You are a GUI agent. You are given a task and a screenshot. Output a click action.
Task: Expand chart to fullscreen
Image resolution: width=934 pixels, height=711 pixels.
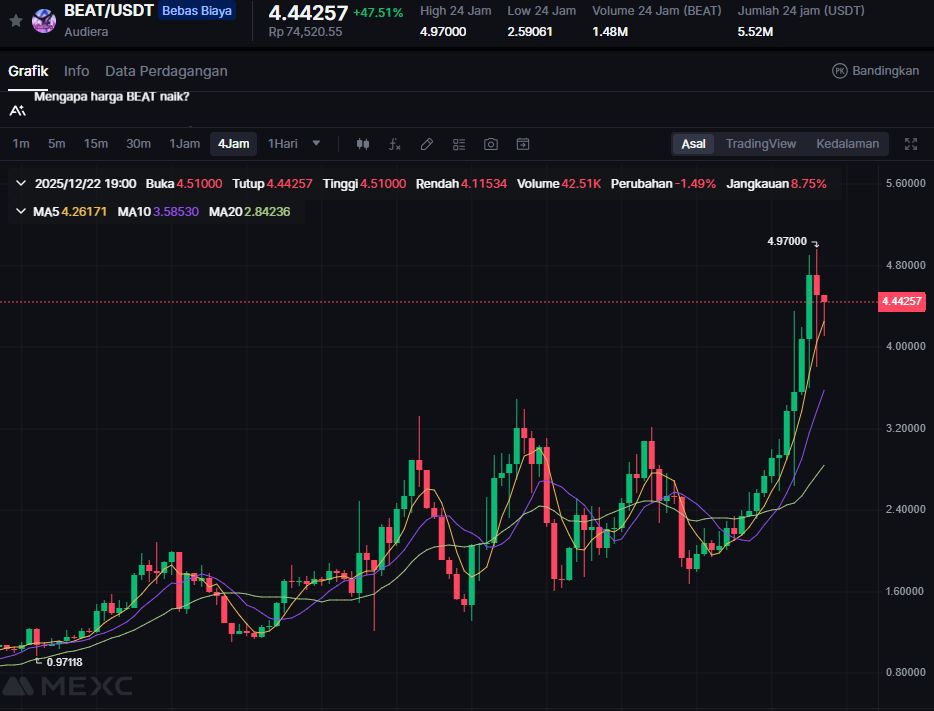[911, 144]
